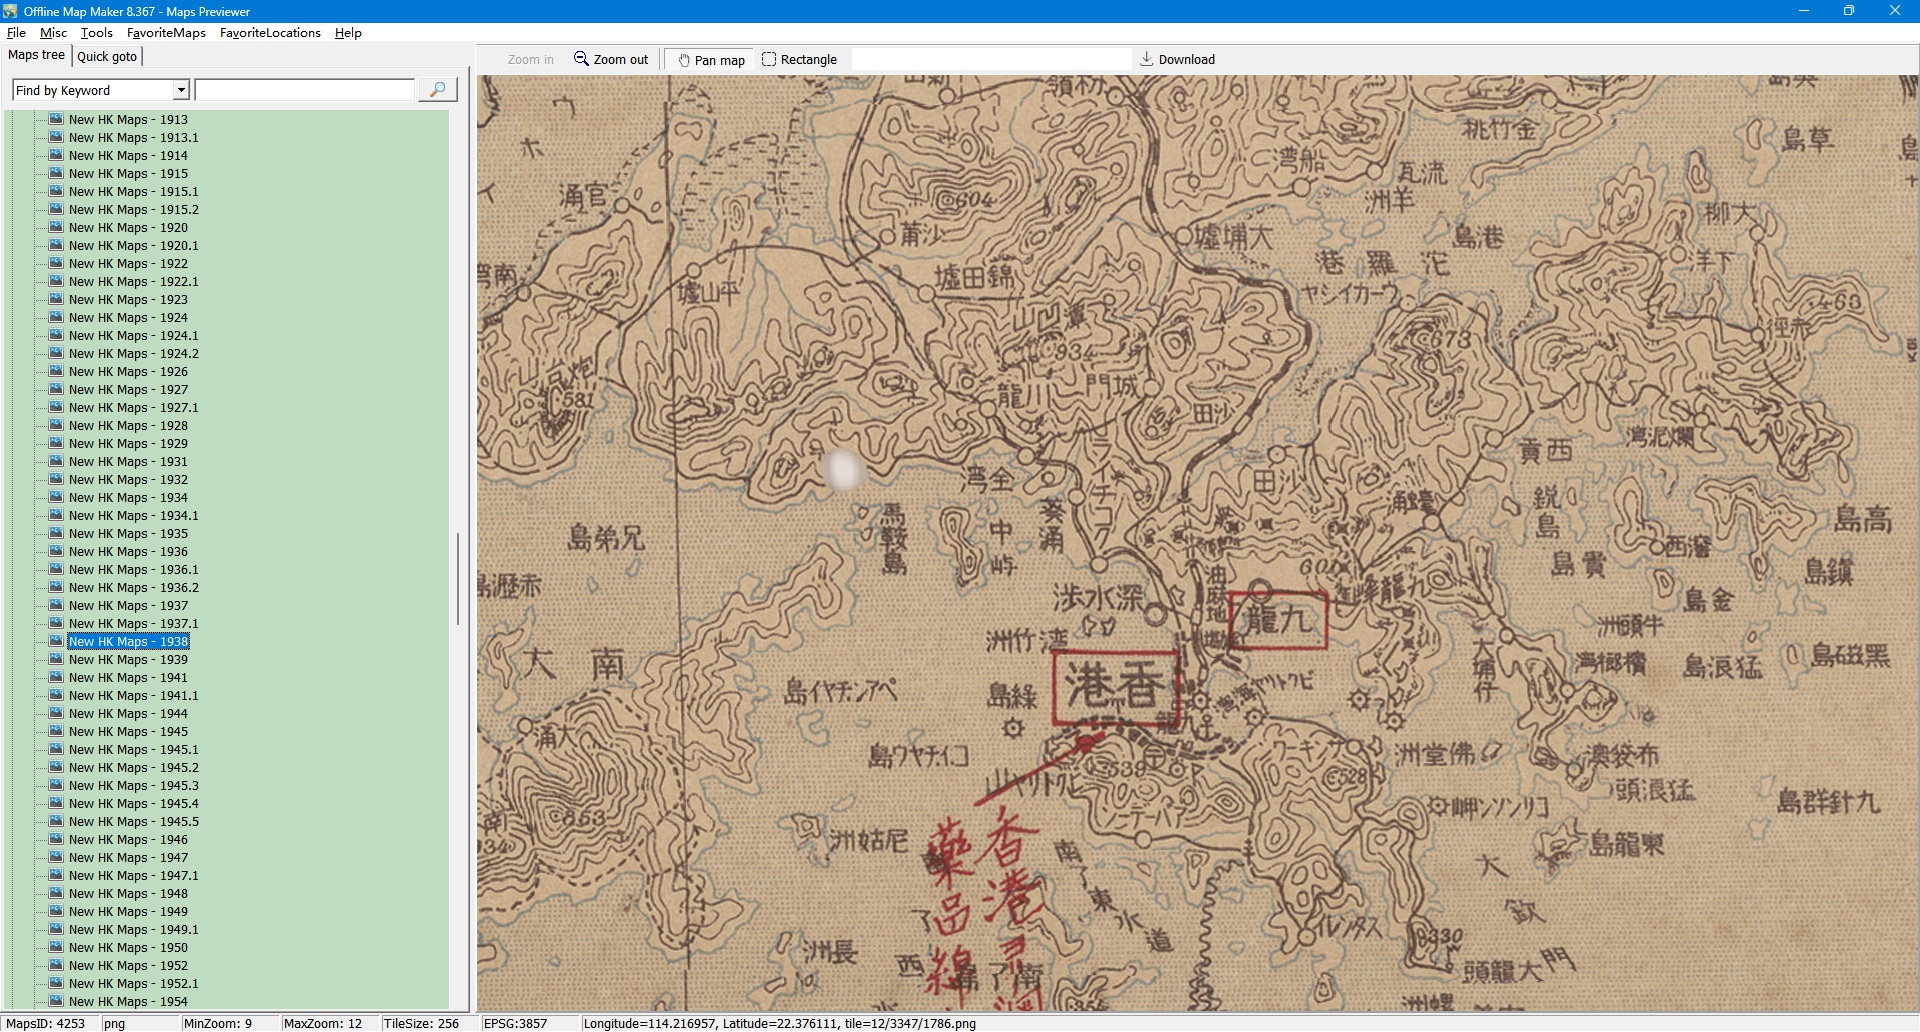This screenshot has width=1920, height=1032.
Task: Click the Download arrow icon
Action: 1146,59
